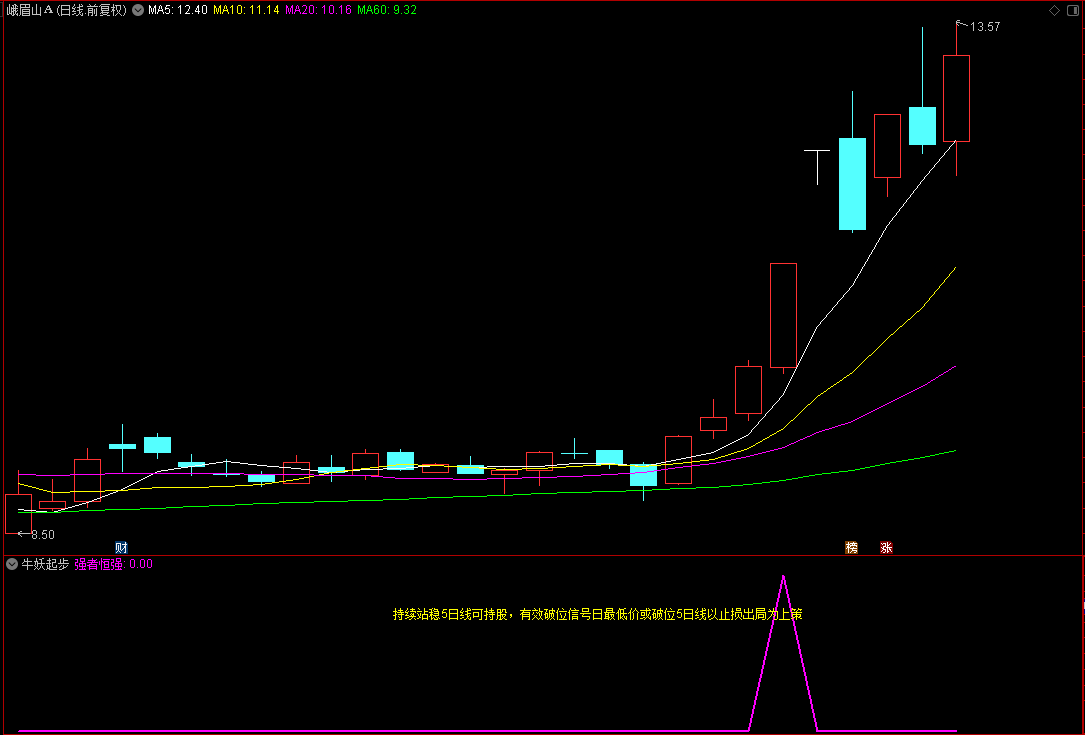The width and height of the screenshot is (1085, 735).
Task: Open the dropdown next to 峨眉山A title
Action: pyautogui.click(x=138, y=10)
